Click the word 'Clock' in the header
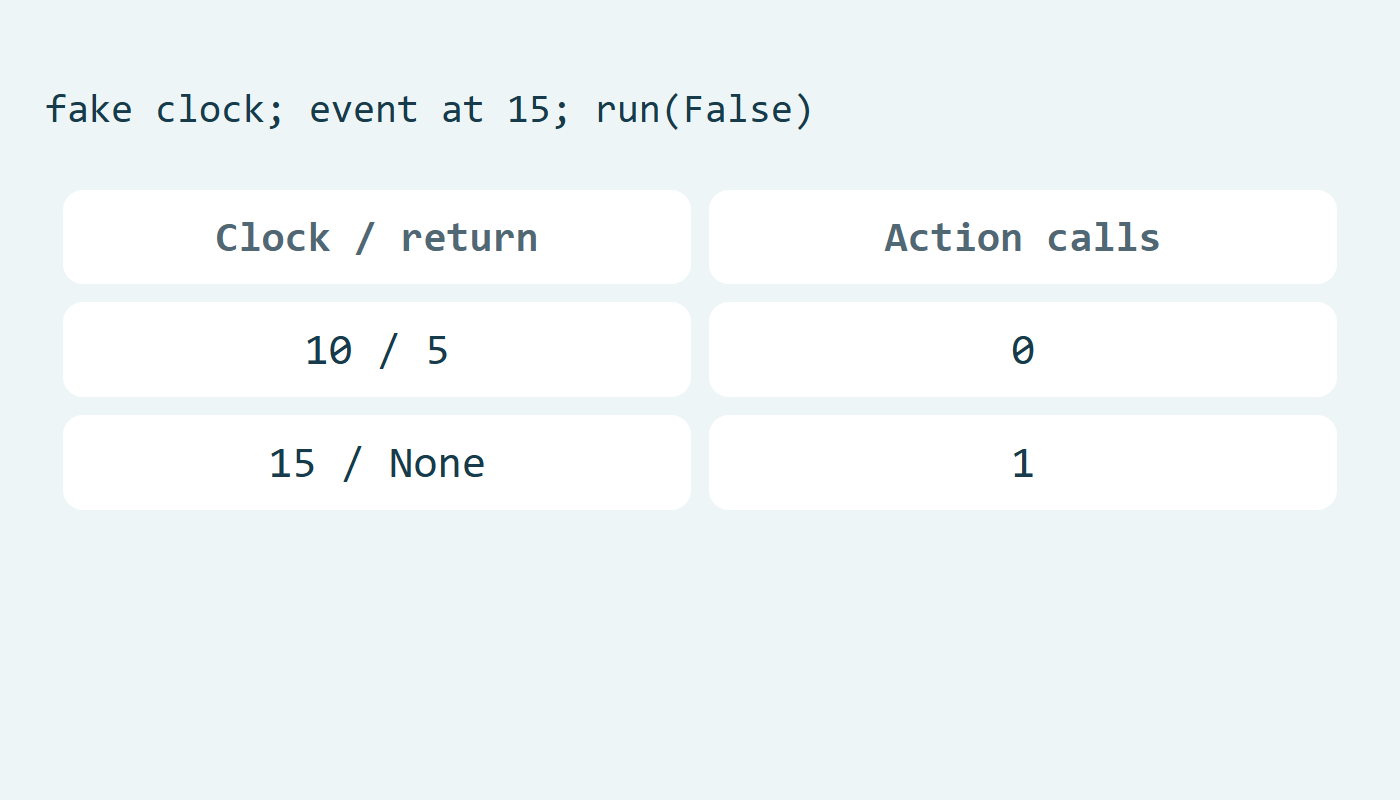This screenshot has height=800, width=1400. pyautogui.click(x=273, y=238)
